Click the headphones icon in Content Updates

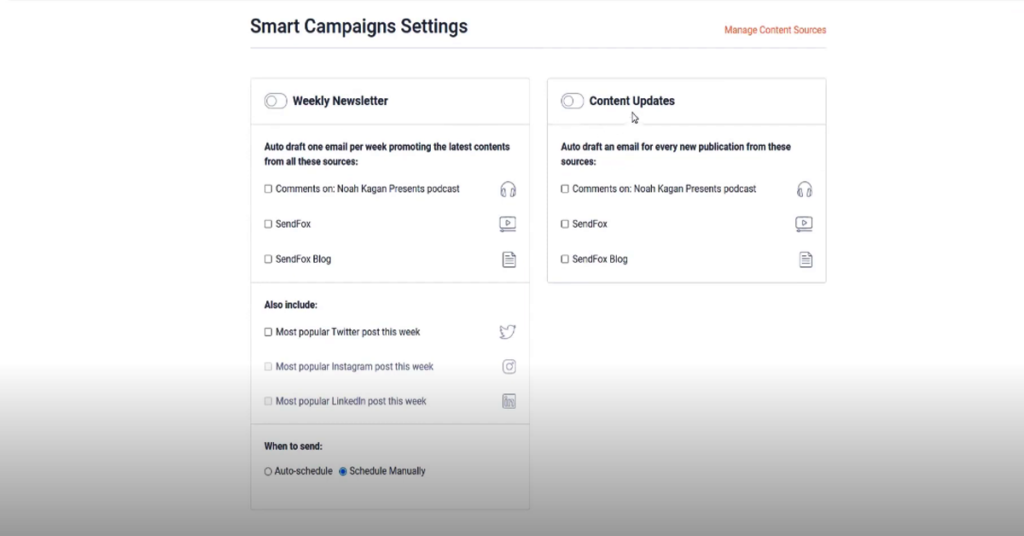[x=805, y=189]
